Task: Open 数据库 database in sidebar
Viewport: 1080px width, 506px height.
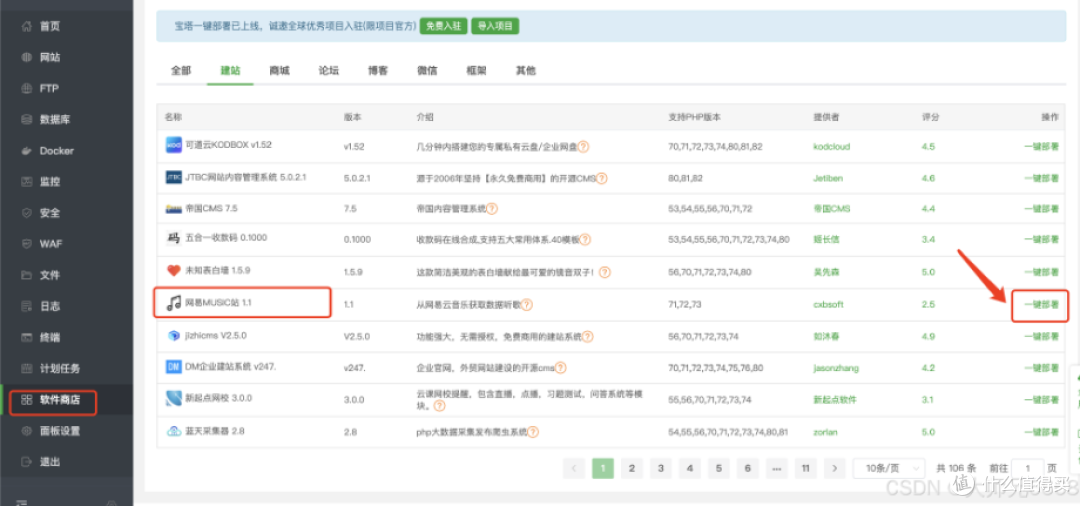Action: tap(55, 120)
